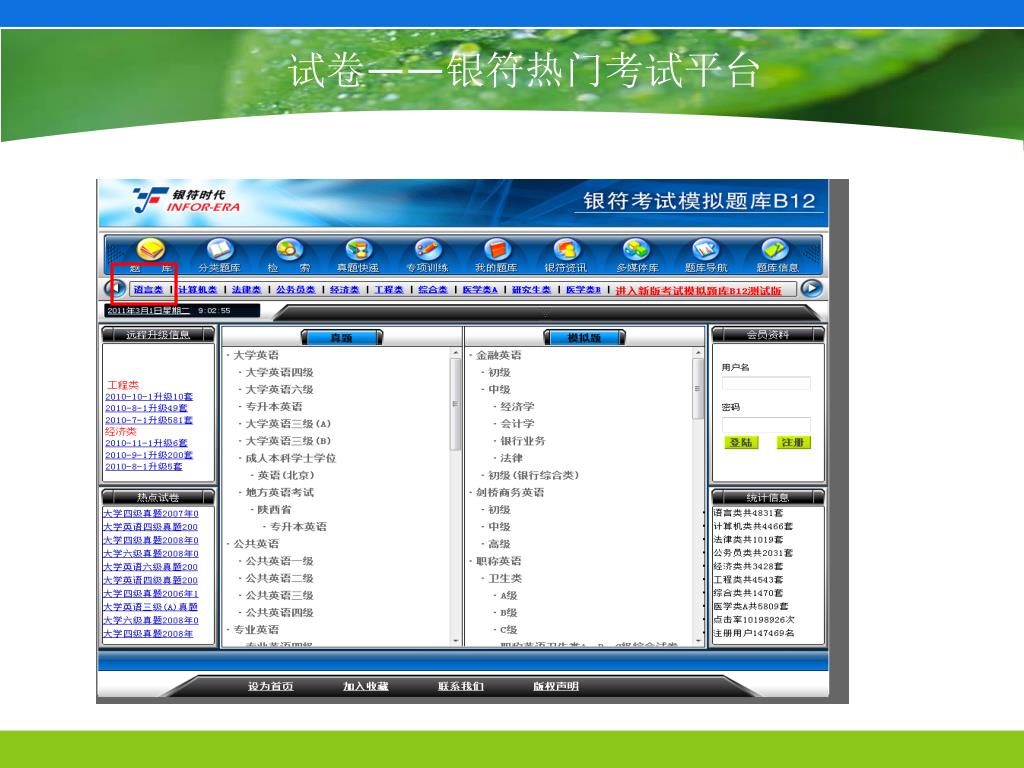Select 英语(北京) in the tree

click(x=286, y=475)
